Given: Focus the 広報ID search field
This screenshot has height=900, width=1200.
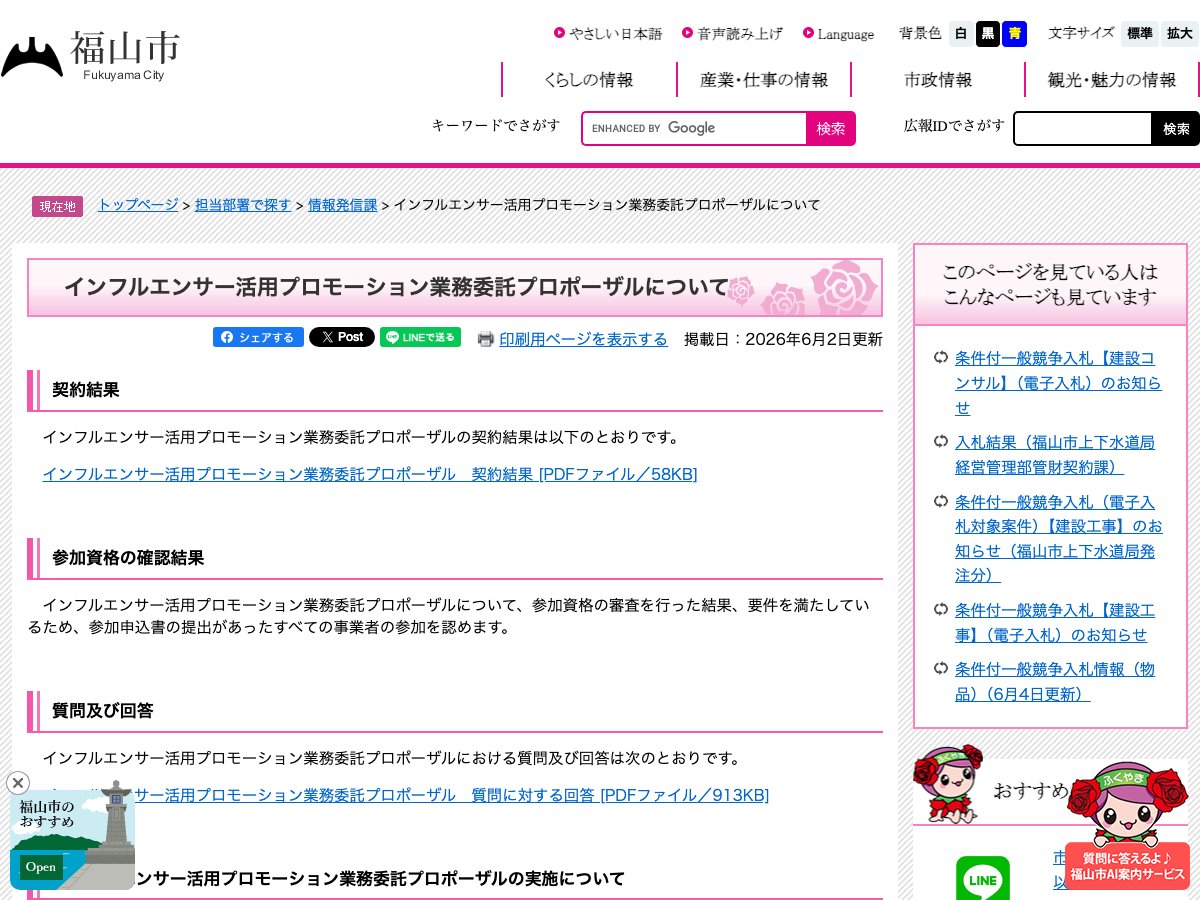Looking at the screenshot, I should tap(1082, 128).
